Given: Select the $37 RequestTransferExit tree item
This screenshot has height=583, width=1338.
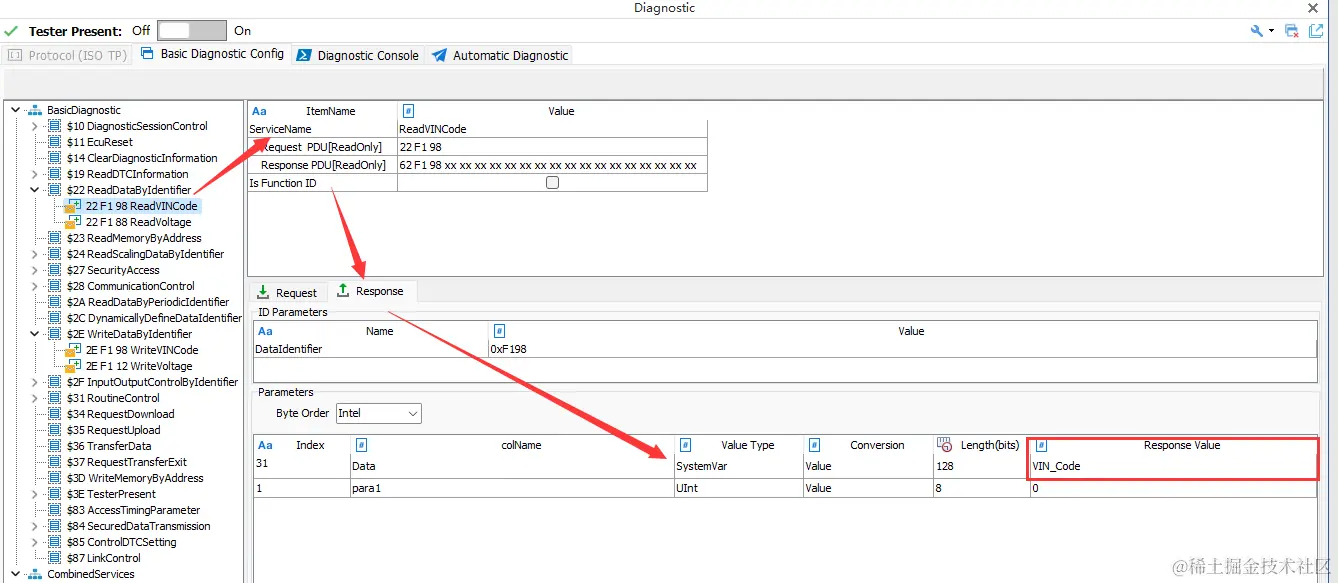Looking at the screenshot, I should click(126, 462).
